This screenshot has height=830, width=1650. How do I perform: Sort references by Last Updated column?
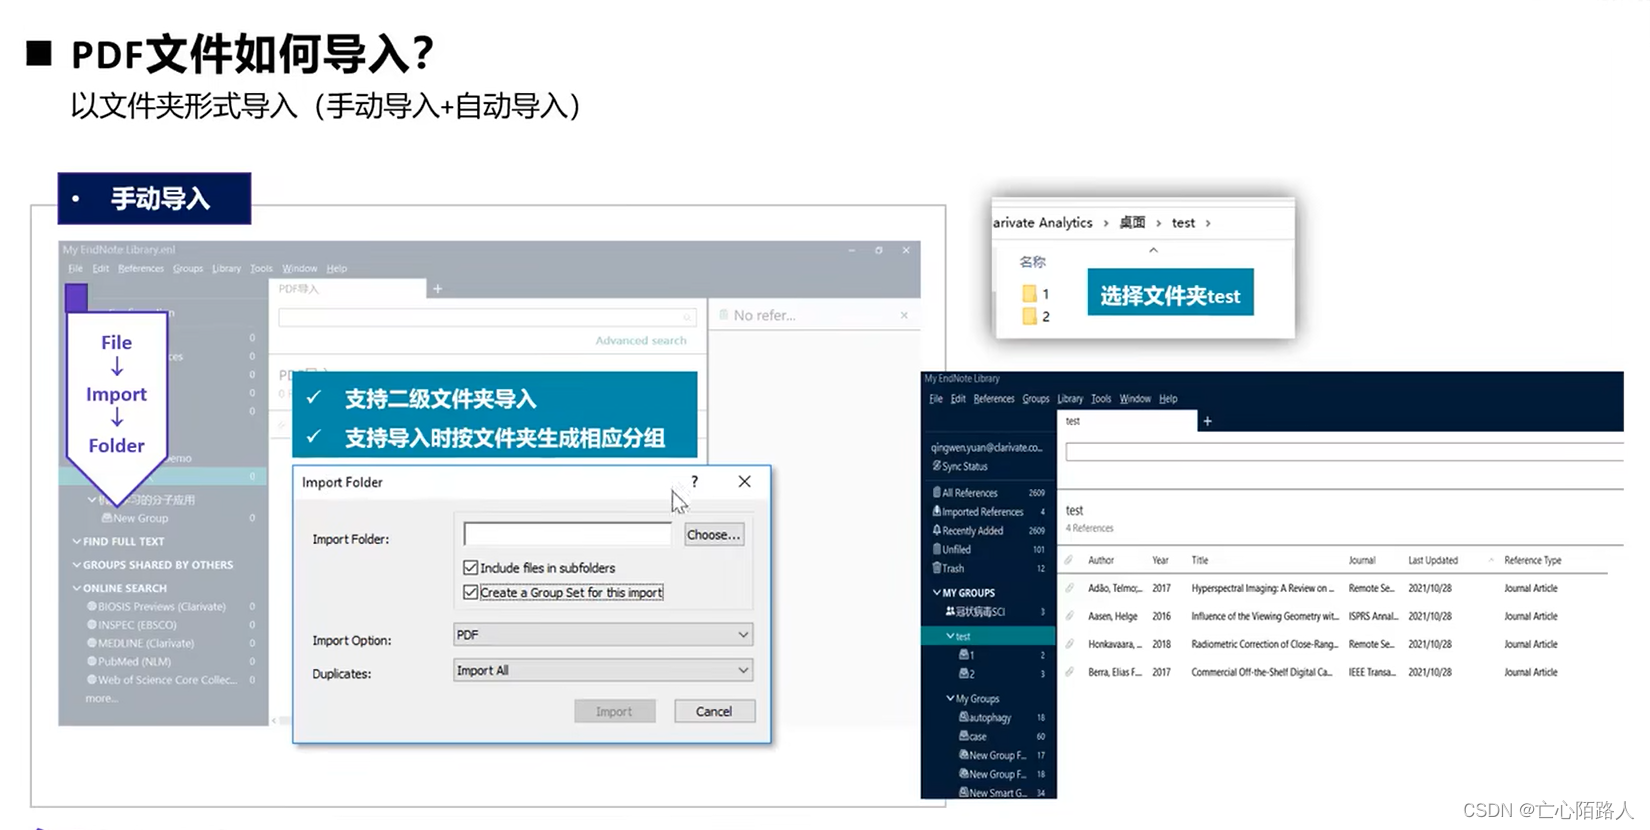(x=1432, y=560)
